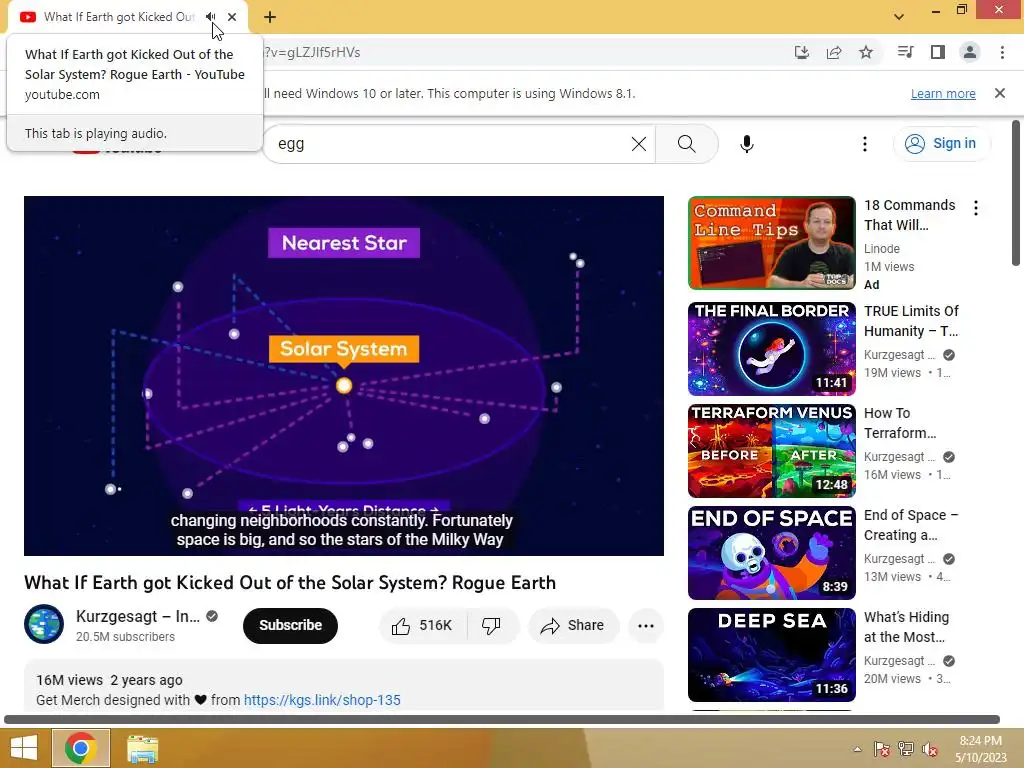
Task: Open the Kurzgesagt channel avatar
Action: [44, 624]
